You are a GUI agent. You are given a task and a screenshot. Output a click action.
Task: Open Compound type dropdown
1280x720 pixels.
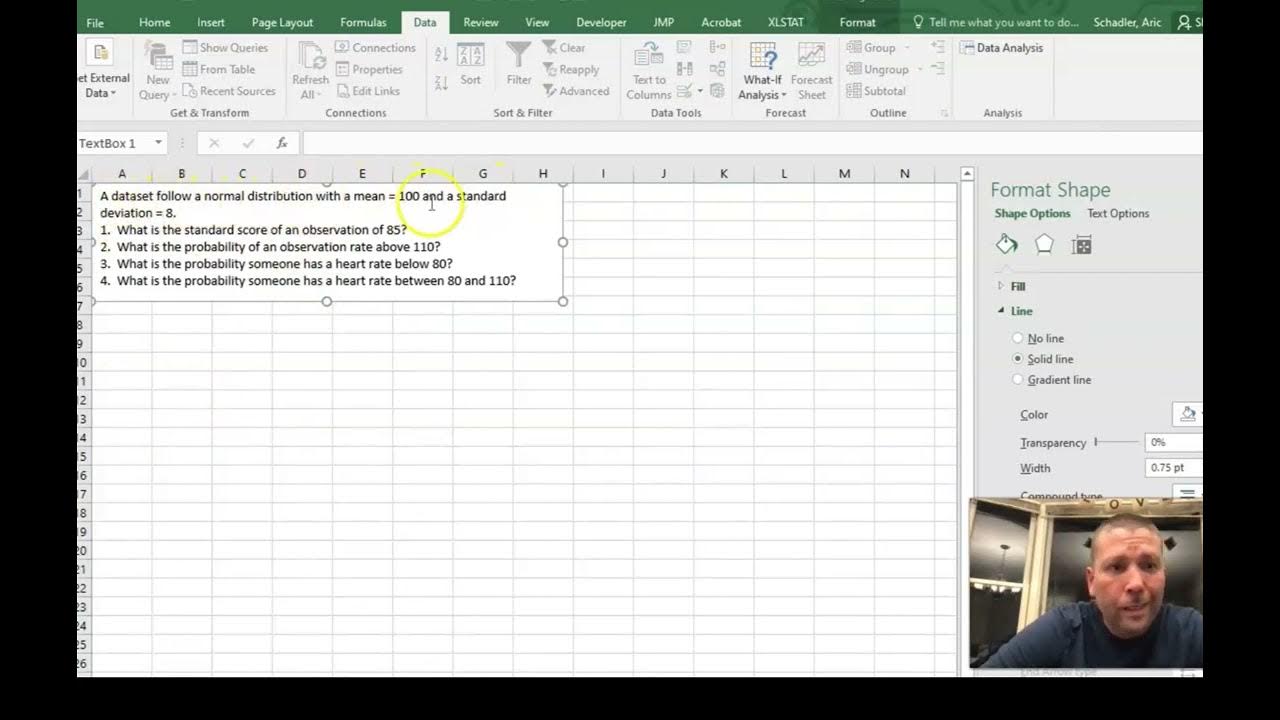pyautogui.click(x=1187, y=495)
